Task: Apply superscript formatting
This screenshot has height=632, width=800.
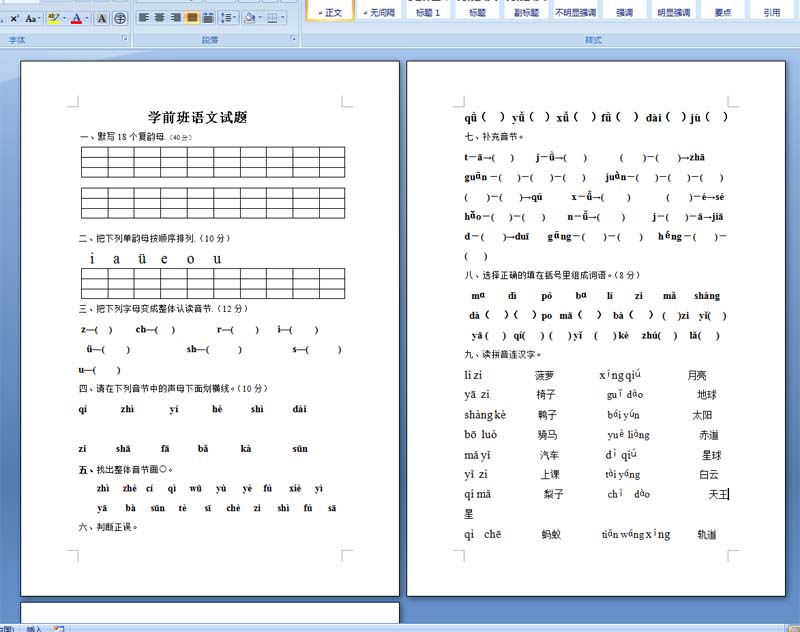Action: pos(14,19)
